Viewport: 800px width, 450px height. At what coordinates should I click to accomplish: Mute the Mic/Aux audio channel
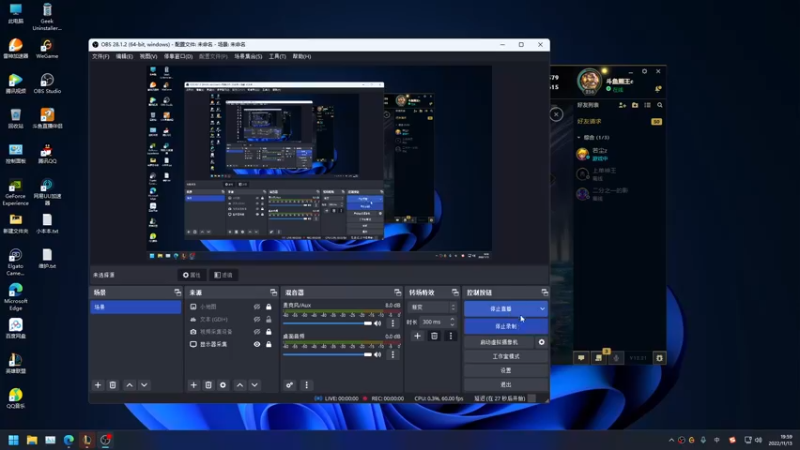(378, 323)
